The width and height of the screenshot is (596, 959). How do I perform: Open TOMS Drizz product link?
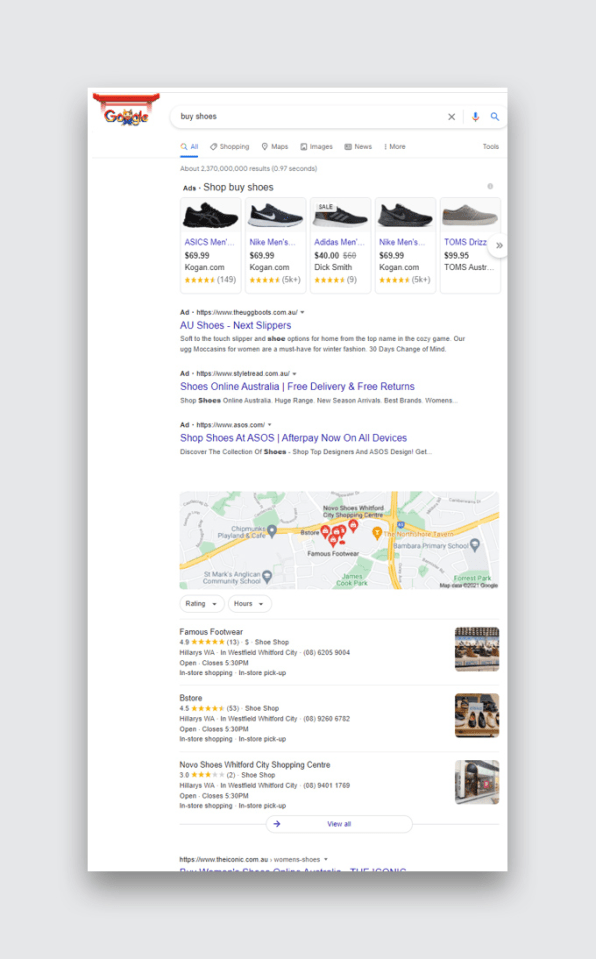(x=465, y=242)
